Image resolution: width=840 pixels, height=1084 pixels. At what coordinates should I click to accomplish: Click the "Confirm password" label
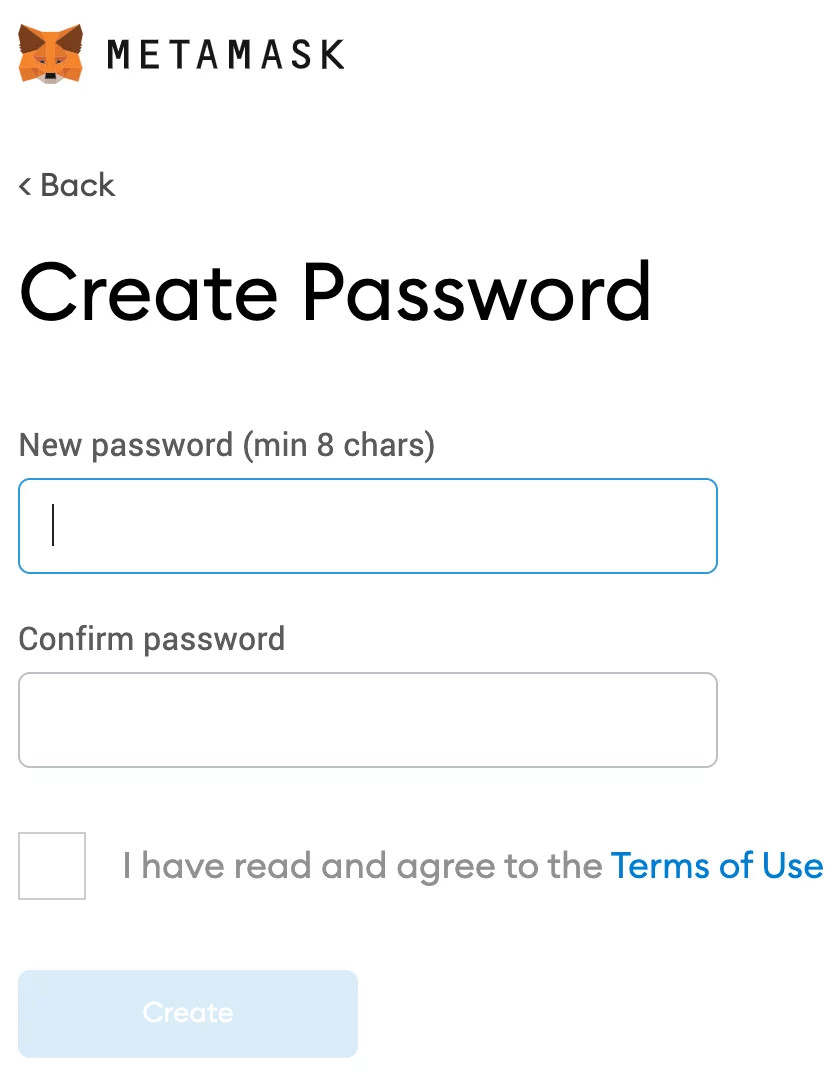tap(151, 639)
